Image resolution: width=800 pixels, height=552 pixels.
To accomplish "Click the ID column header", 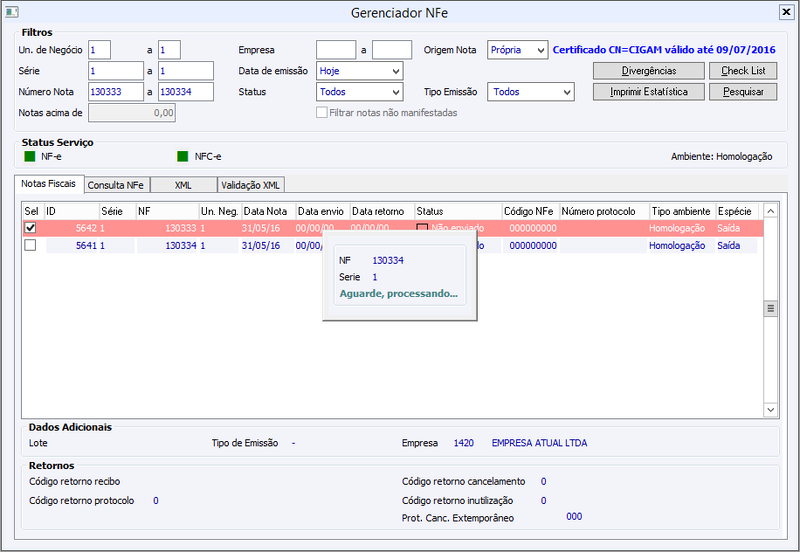I will point(71,211).
